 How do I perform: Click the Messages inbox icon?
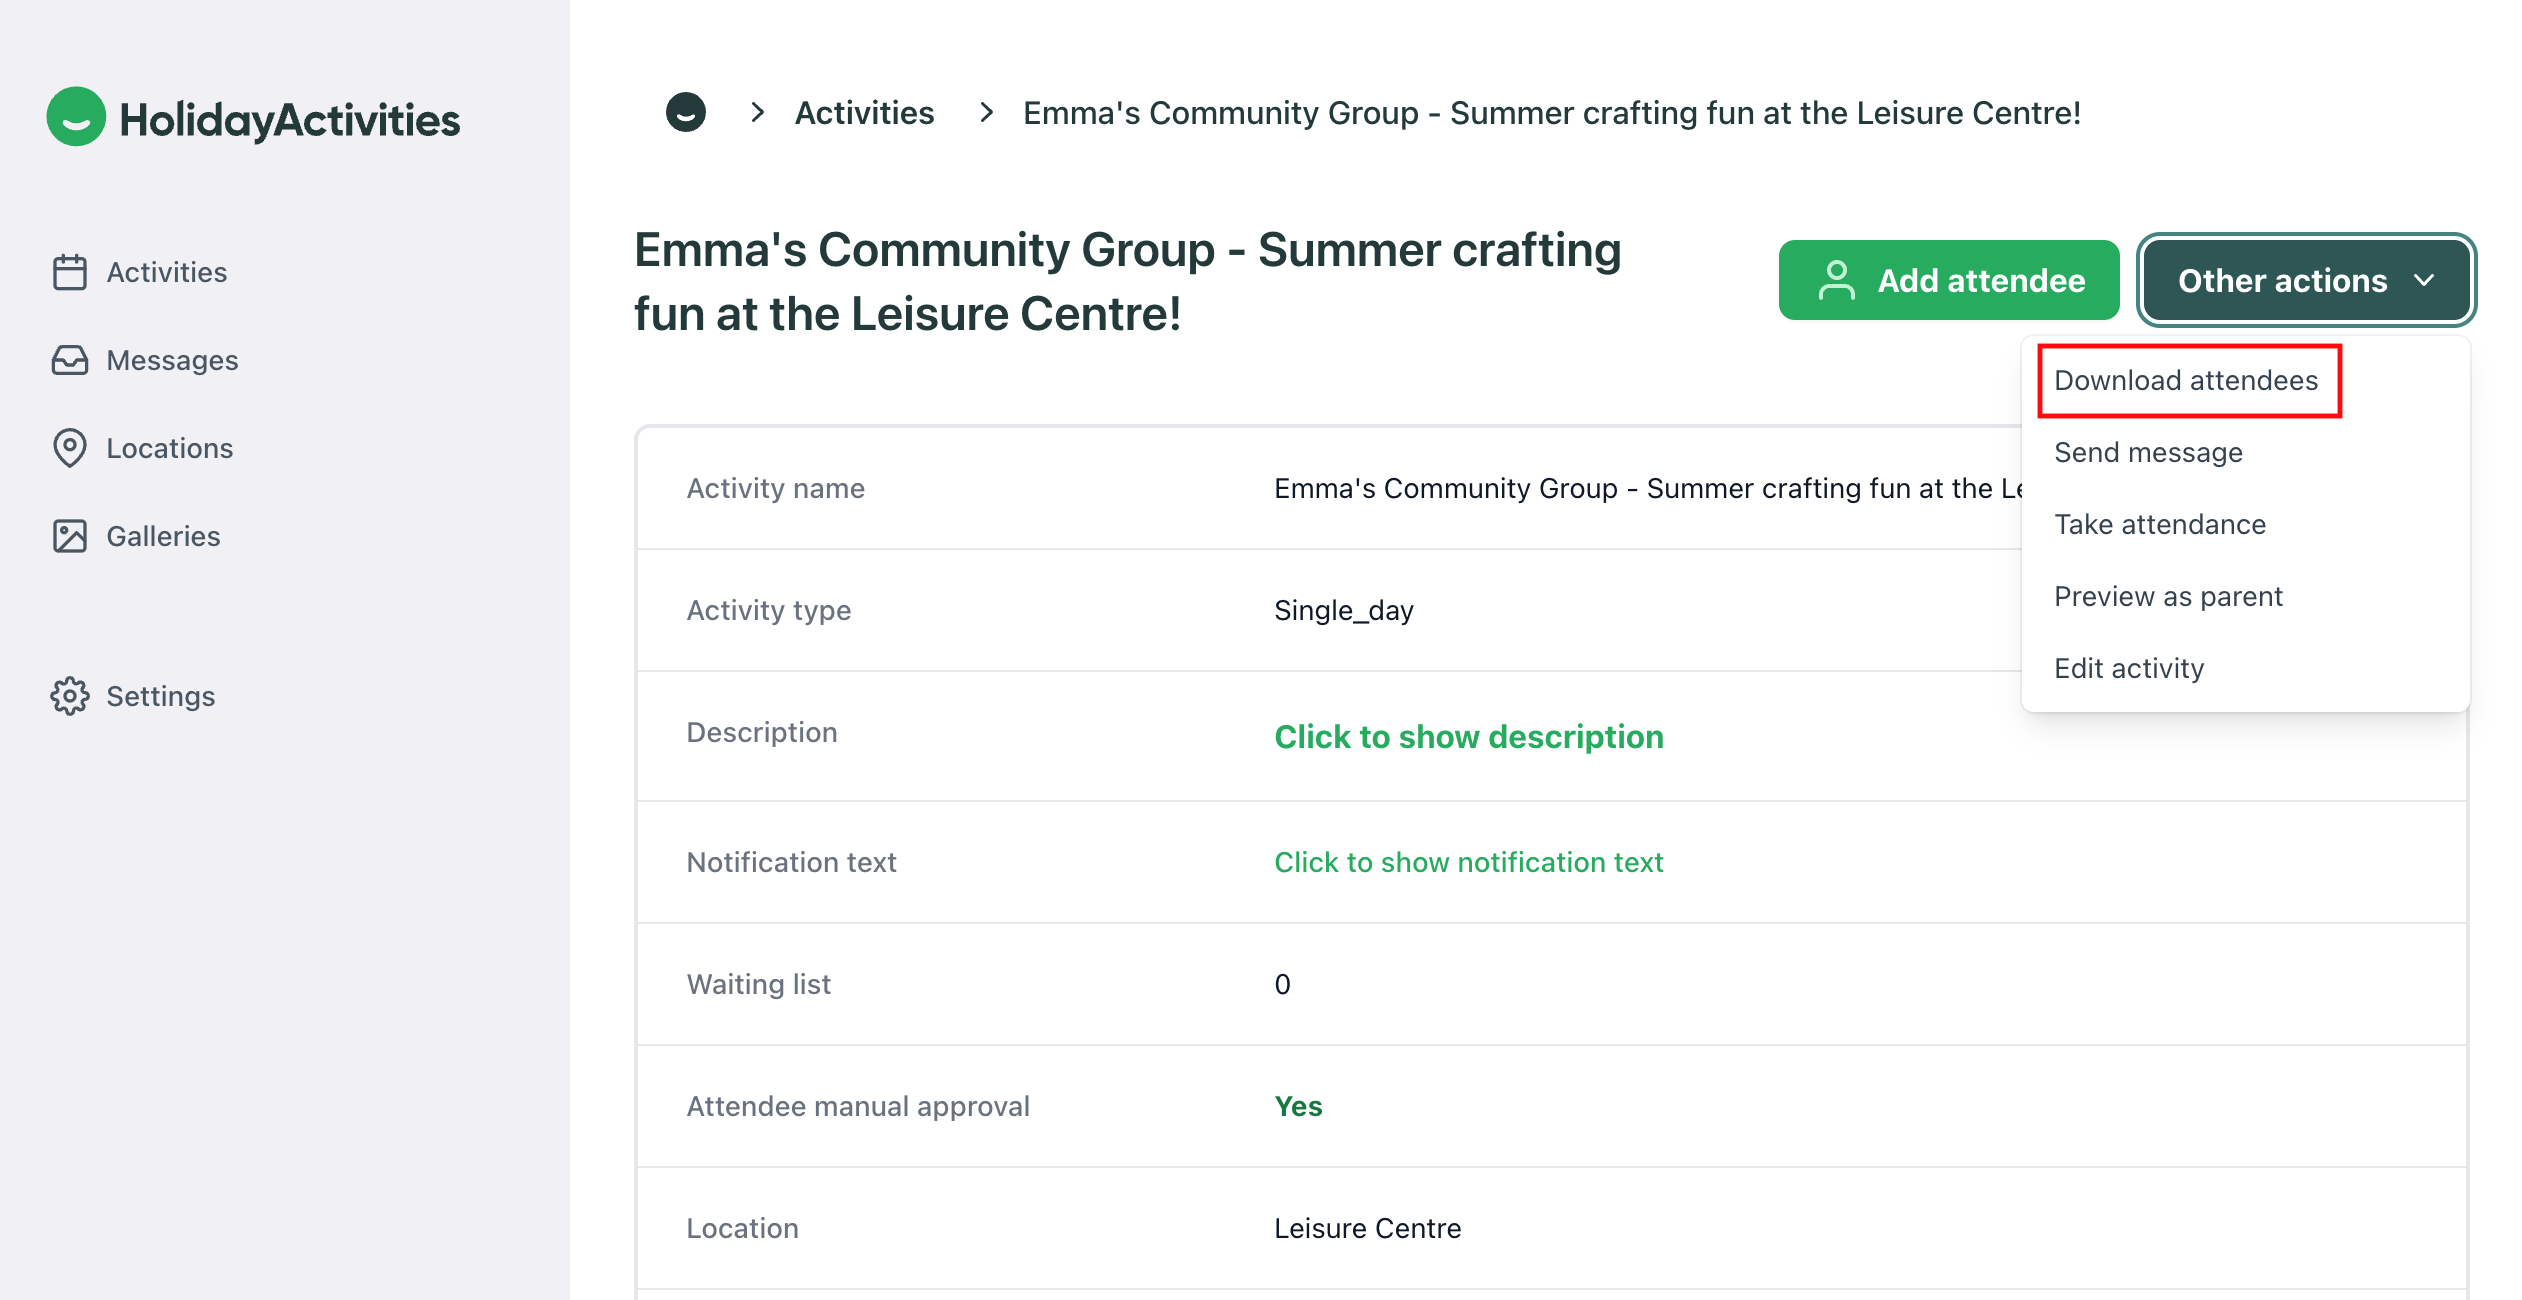[x=69, y=360]
